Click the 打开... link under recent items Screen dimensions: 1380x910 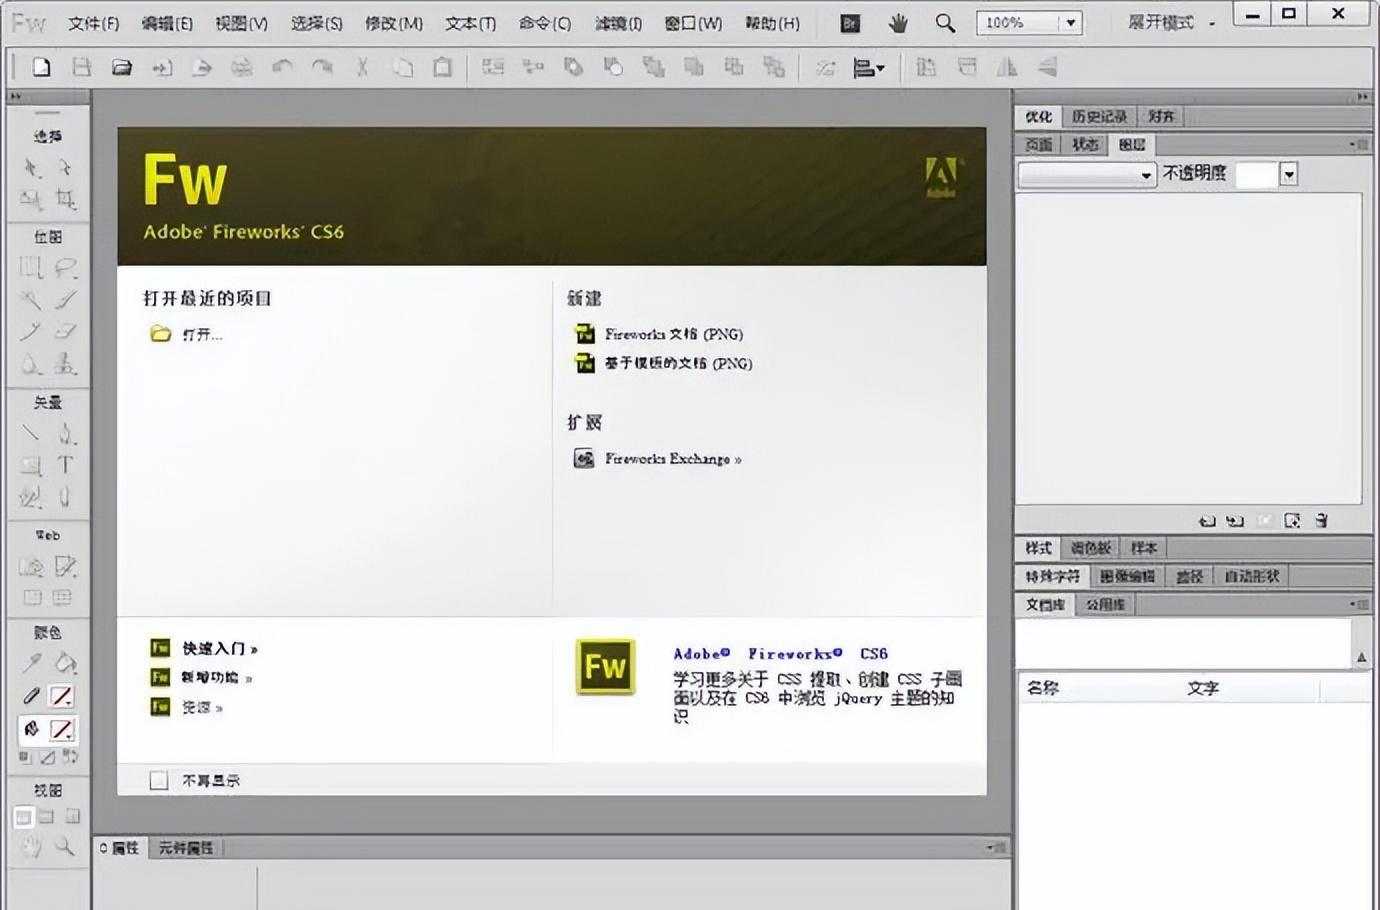[x=202, y=335]
